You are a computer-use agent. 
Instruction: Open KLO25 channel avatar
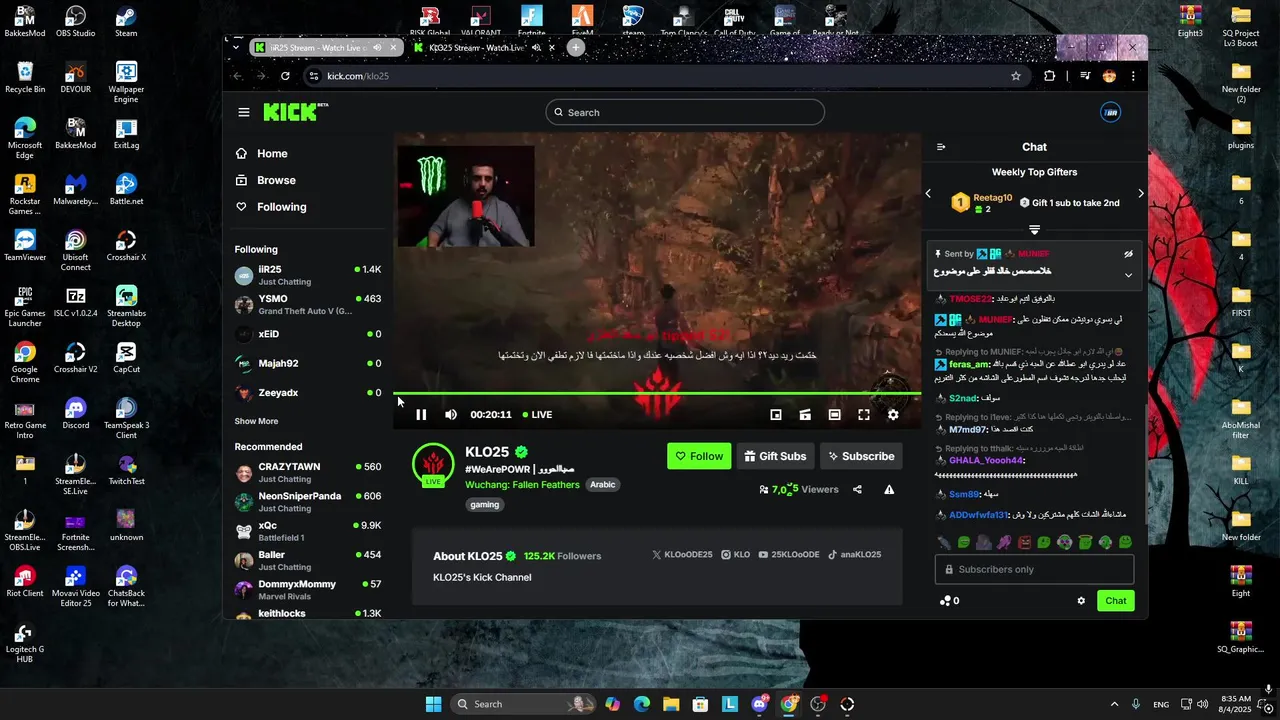[433, 465]
